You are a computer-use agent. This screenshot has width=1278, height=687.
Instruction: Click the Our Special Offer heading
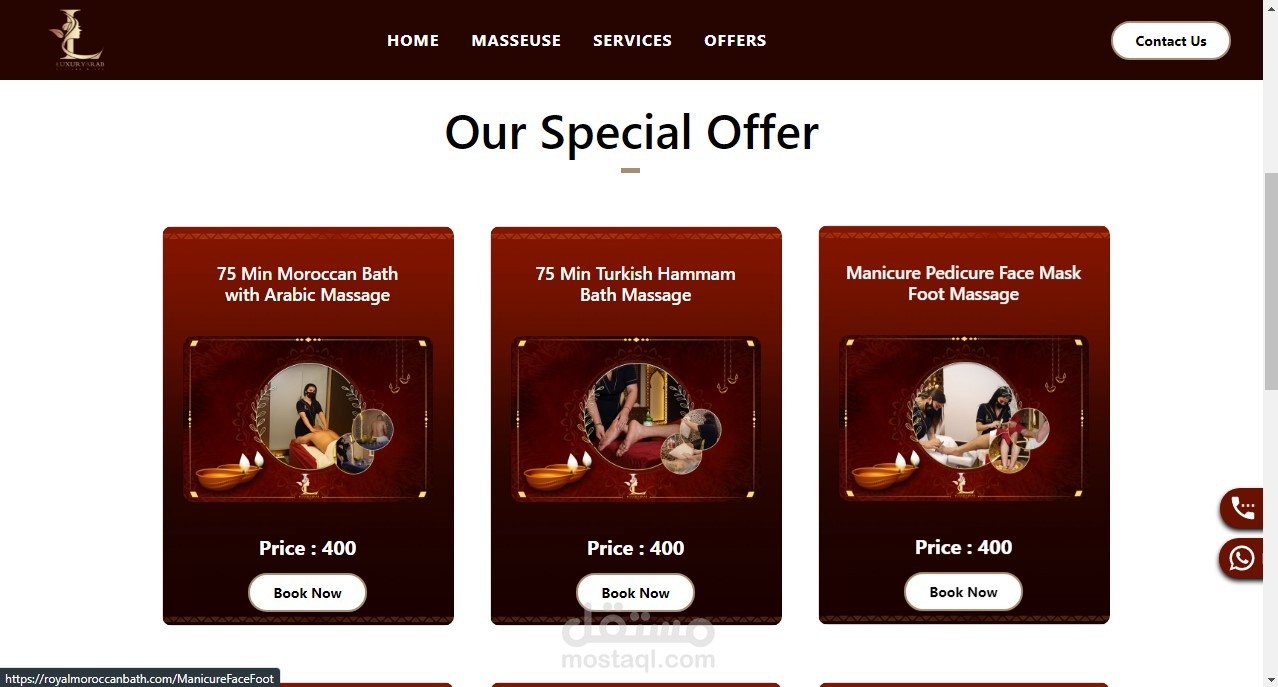(x=632, y=132)
